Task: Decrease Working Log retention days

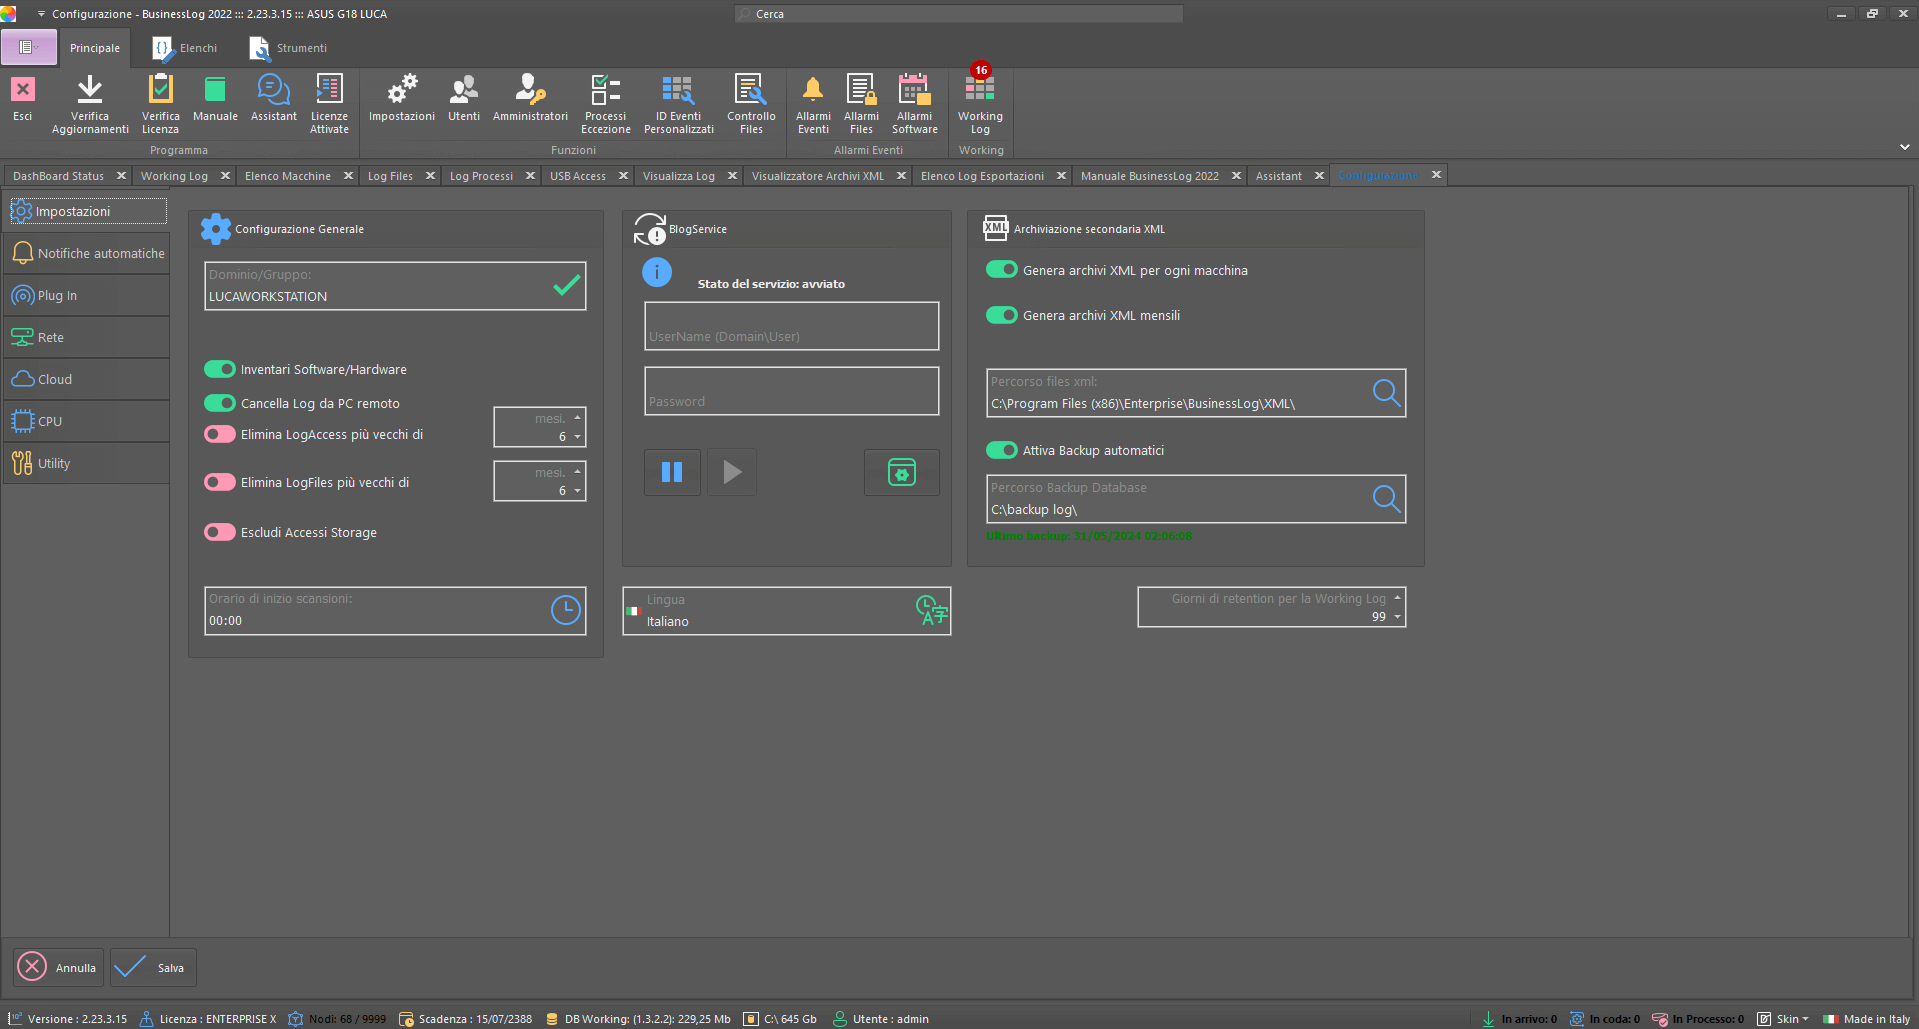Action: pos(1397,617)
